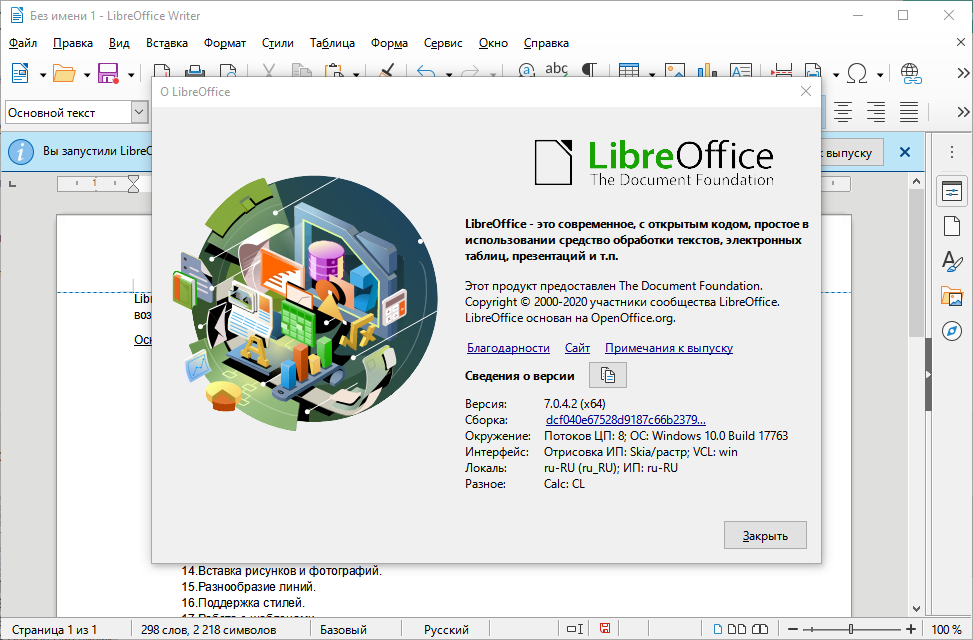Toggle justified alignment

909,112
